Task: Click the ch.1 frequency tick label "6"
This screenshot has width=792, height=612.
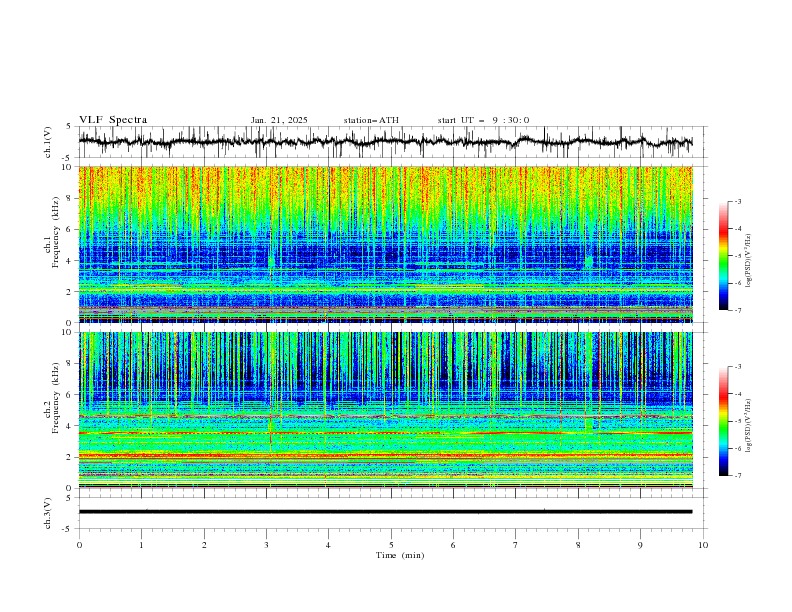Action: tap(70, 229)
